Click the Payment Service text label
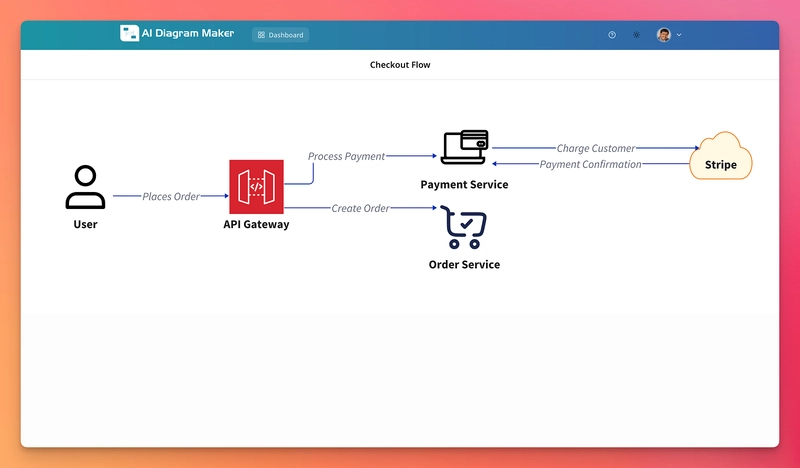 point(464,185)
